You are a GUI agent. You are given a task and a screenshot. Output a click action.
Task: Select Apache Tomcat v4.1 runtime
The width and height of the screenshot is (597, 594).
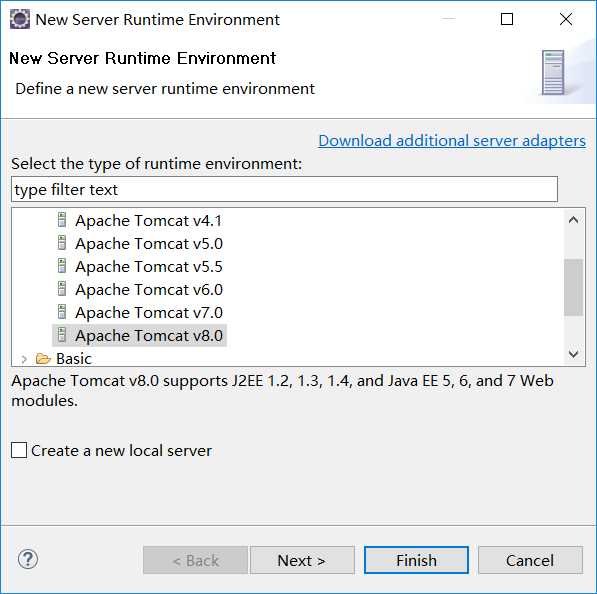pyautogui.click(x=148, y=220)
